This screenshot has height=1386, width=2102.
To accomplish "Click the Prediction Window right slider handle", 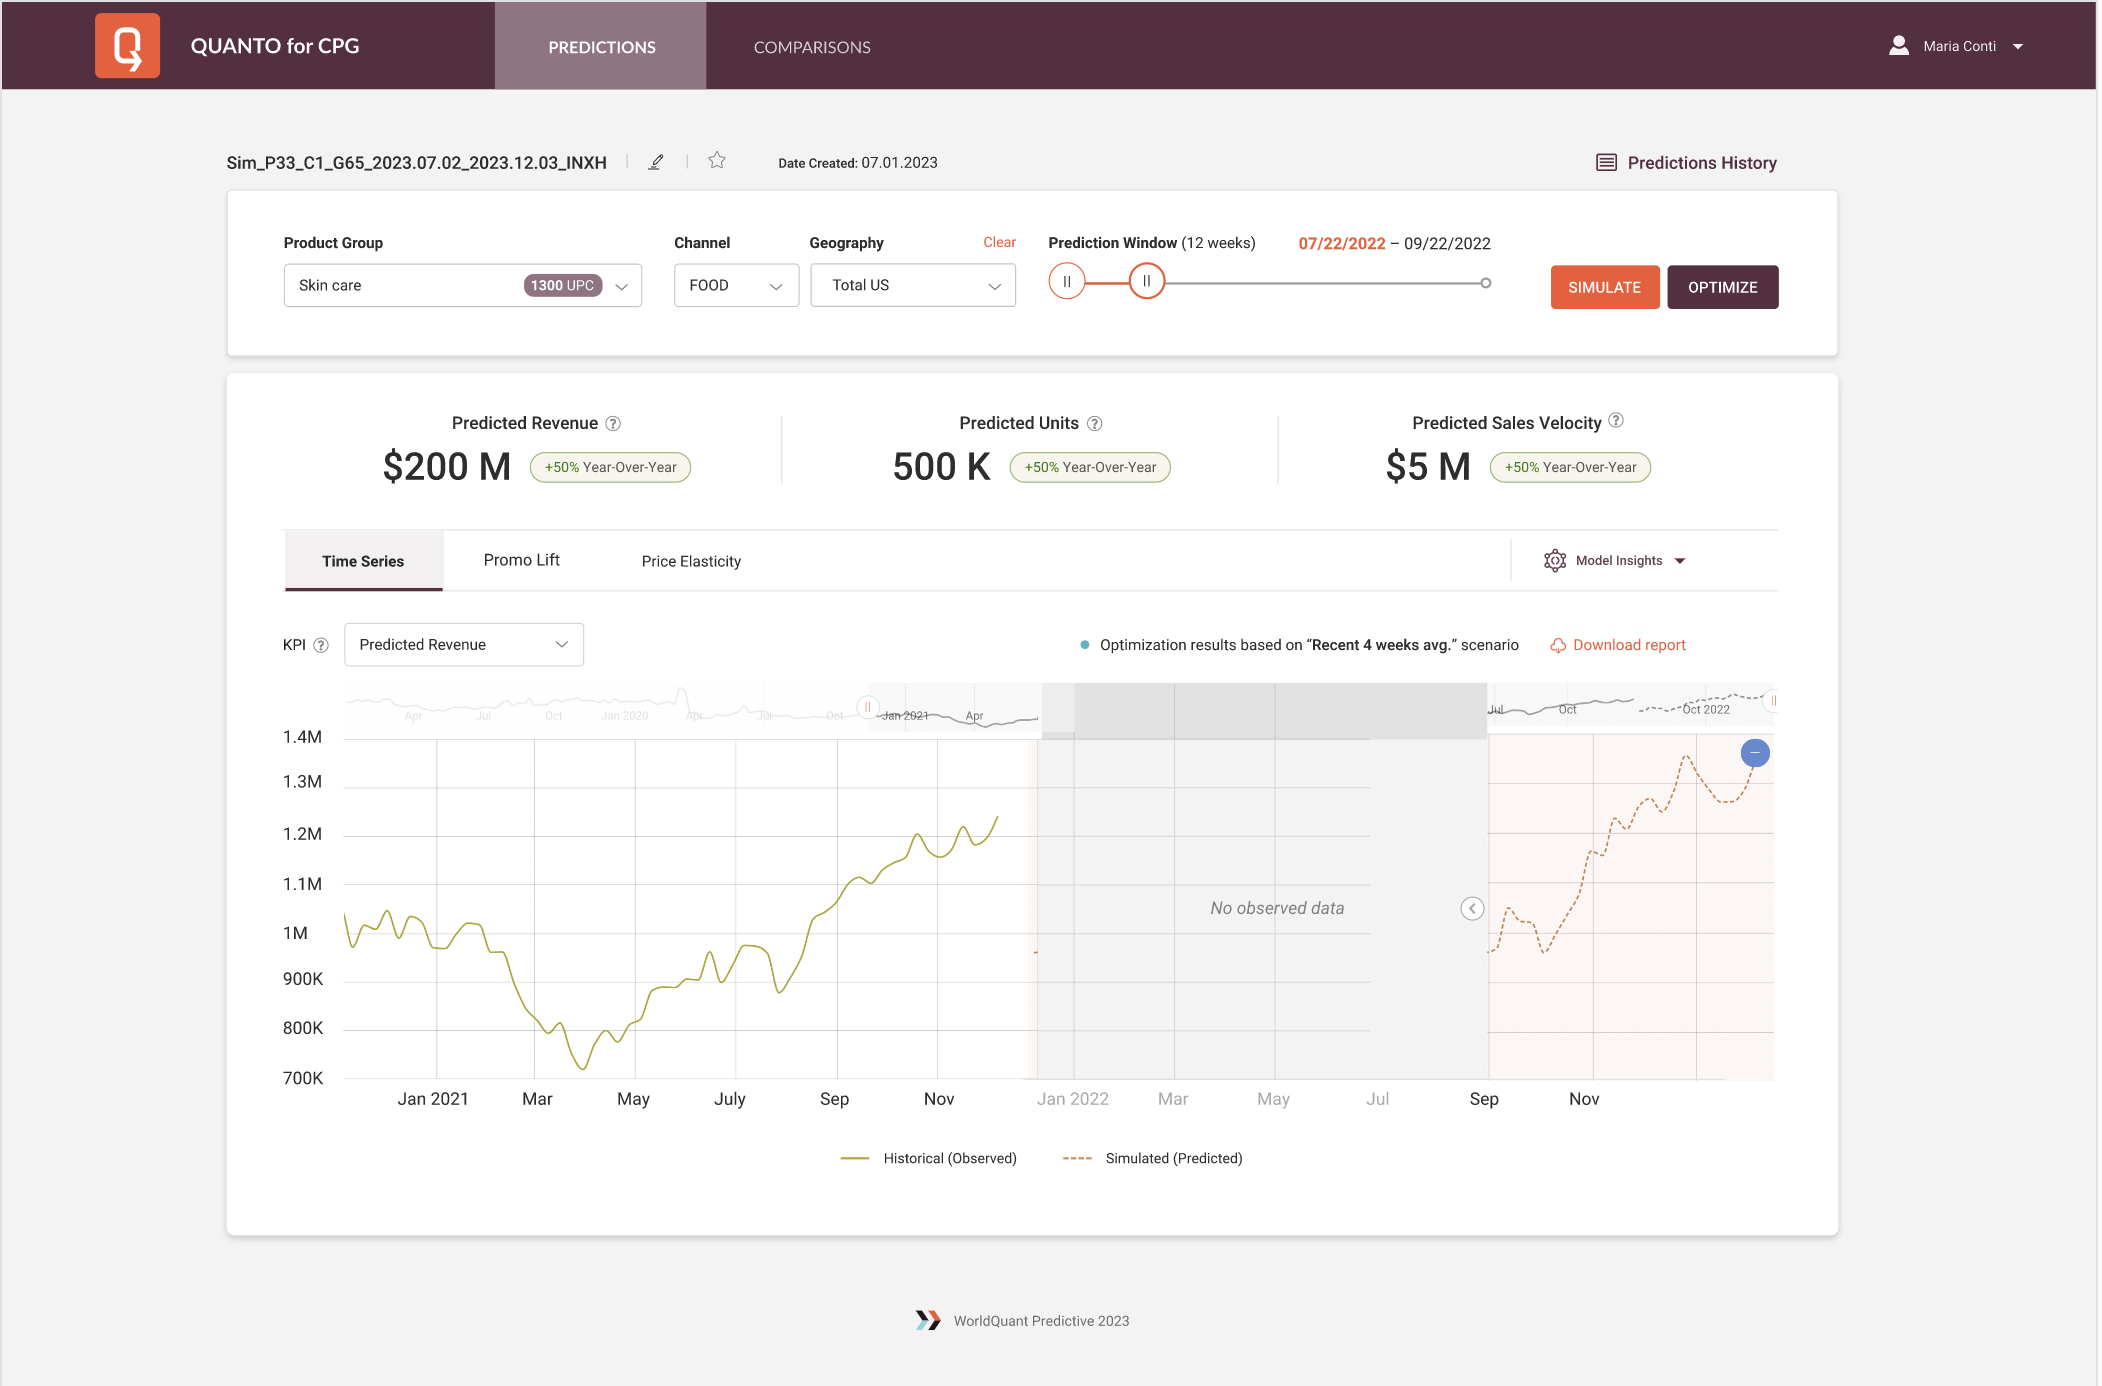I will tap(1147, 282).
